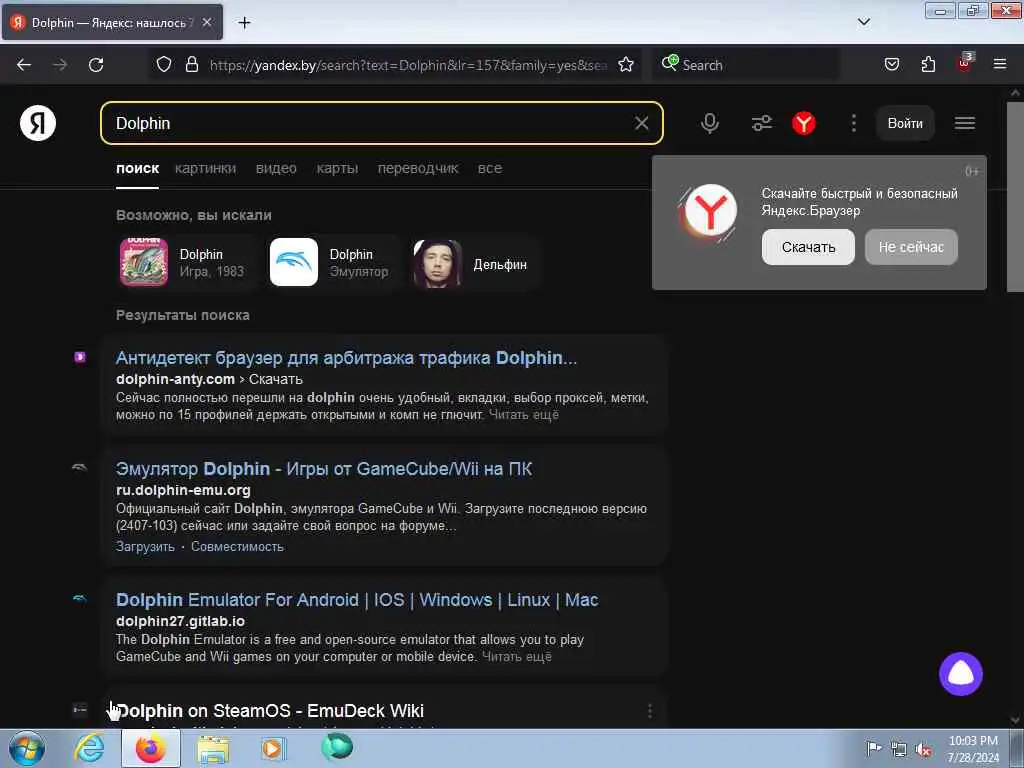The height and width of the screenshot is (768, 1024).
Task: Click the tracking protection shield icon
Action: pyautogui.click(x=164, y=65)
